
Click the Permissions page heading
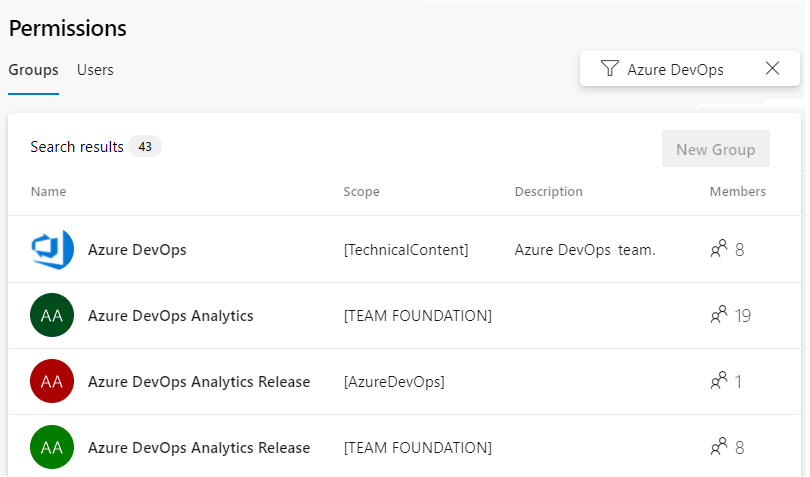68,28
